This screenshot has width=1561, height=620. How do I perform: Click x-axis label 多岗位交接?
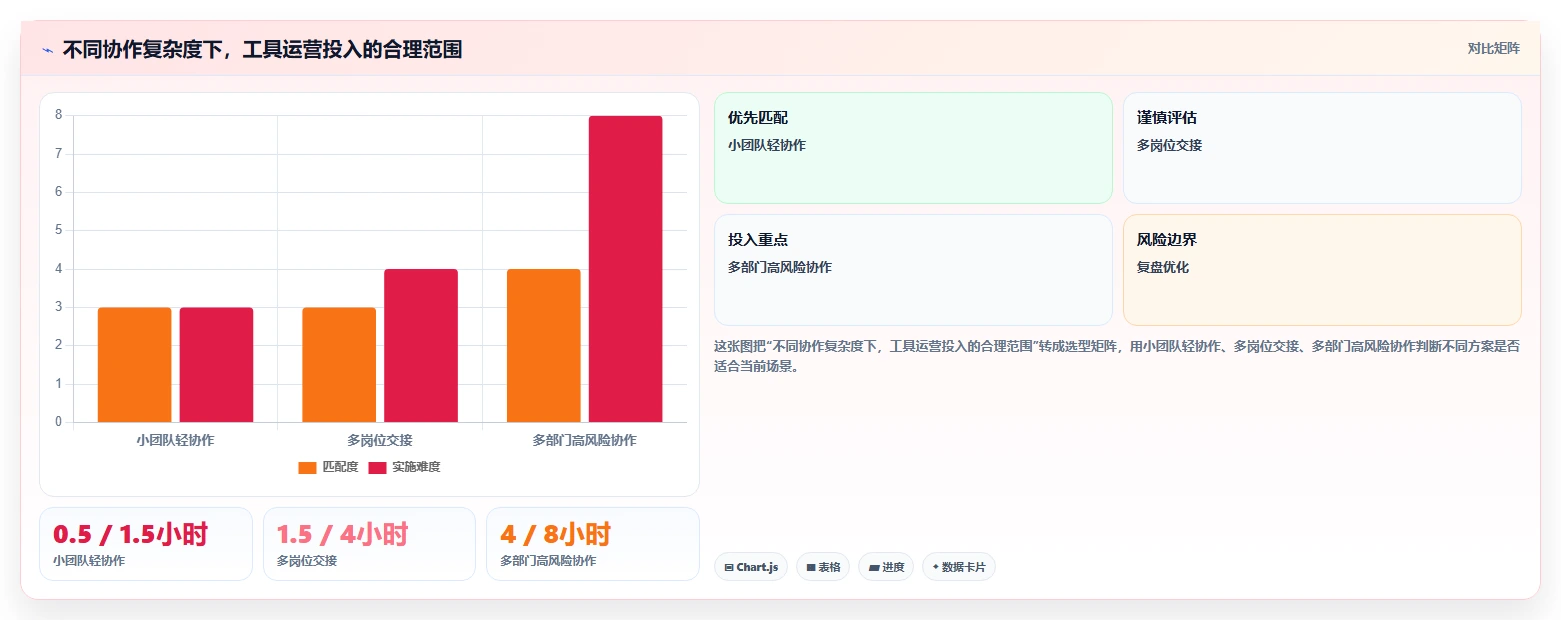[380, 440]
